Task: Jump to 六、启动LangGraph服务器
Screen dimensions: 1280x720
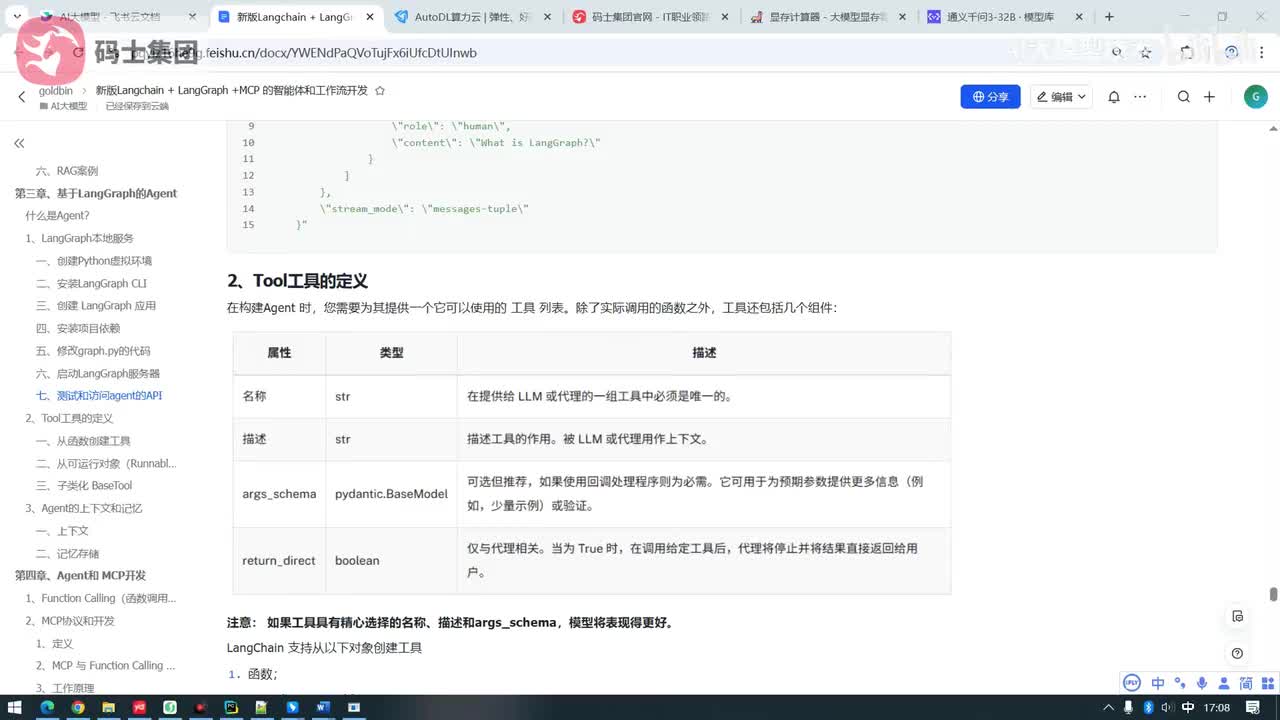Action: [x=98, y=373]
